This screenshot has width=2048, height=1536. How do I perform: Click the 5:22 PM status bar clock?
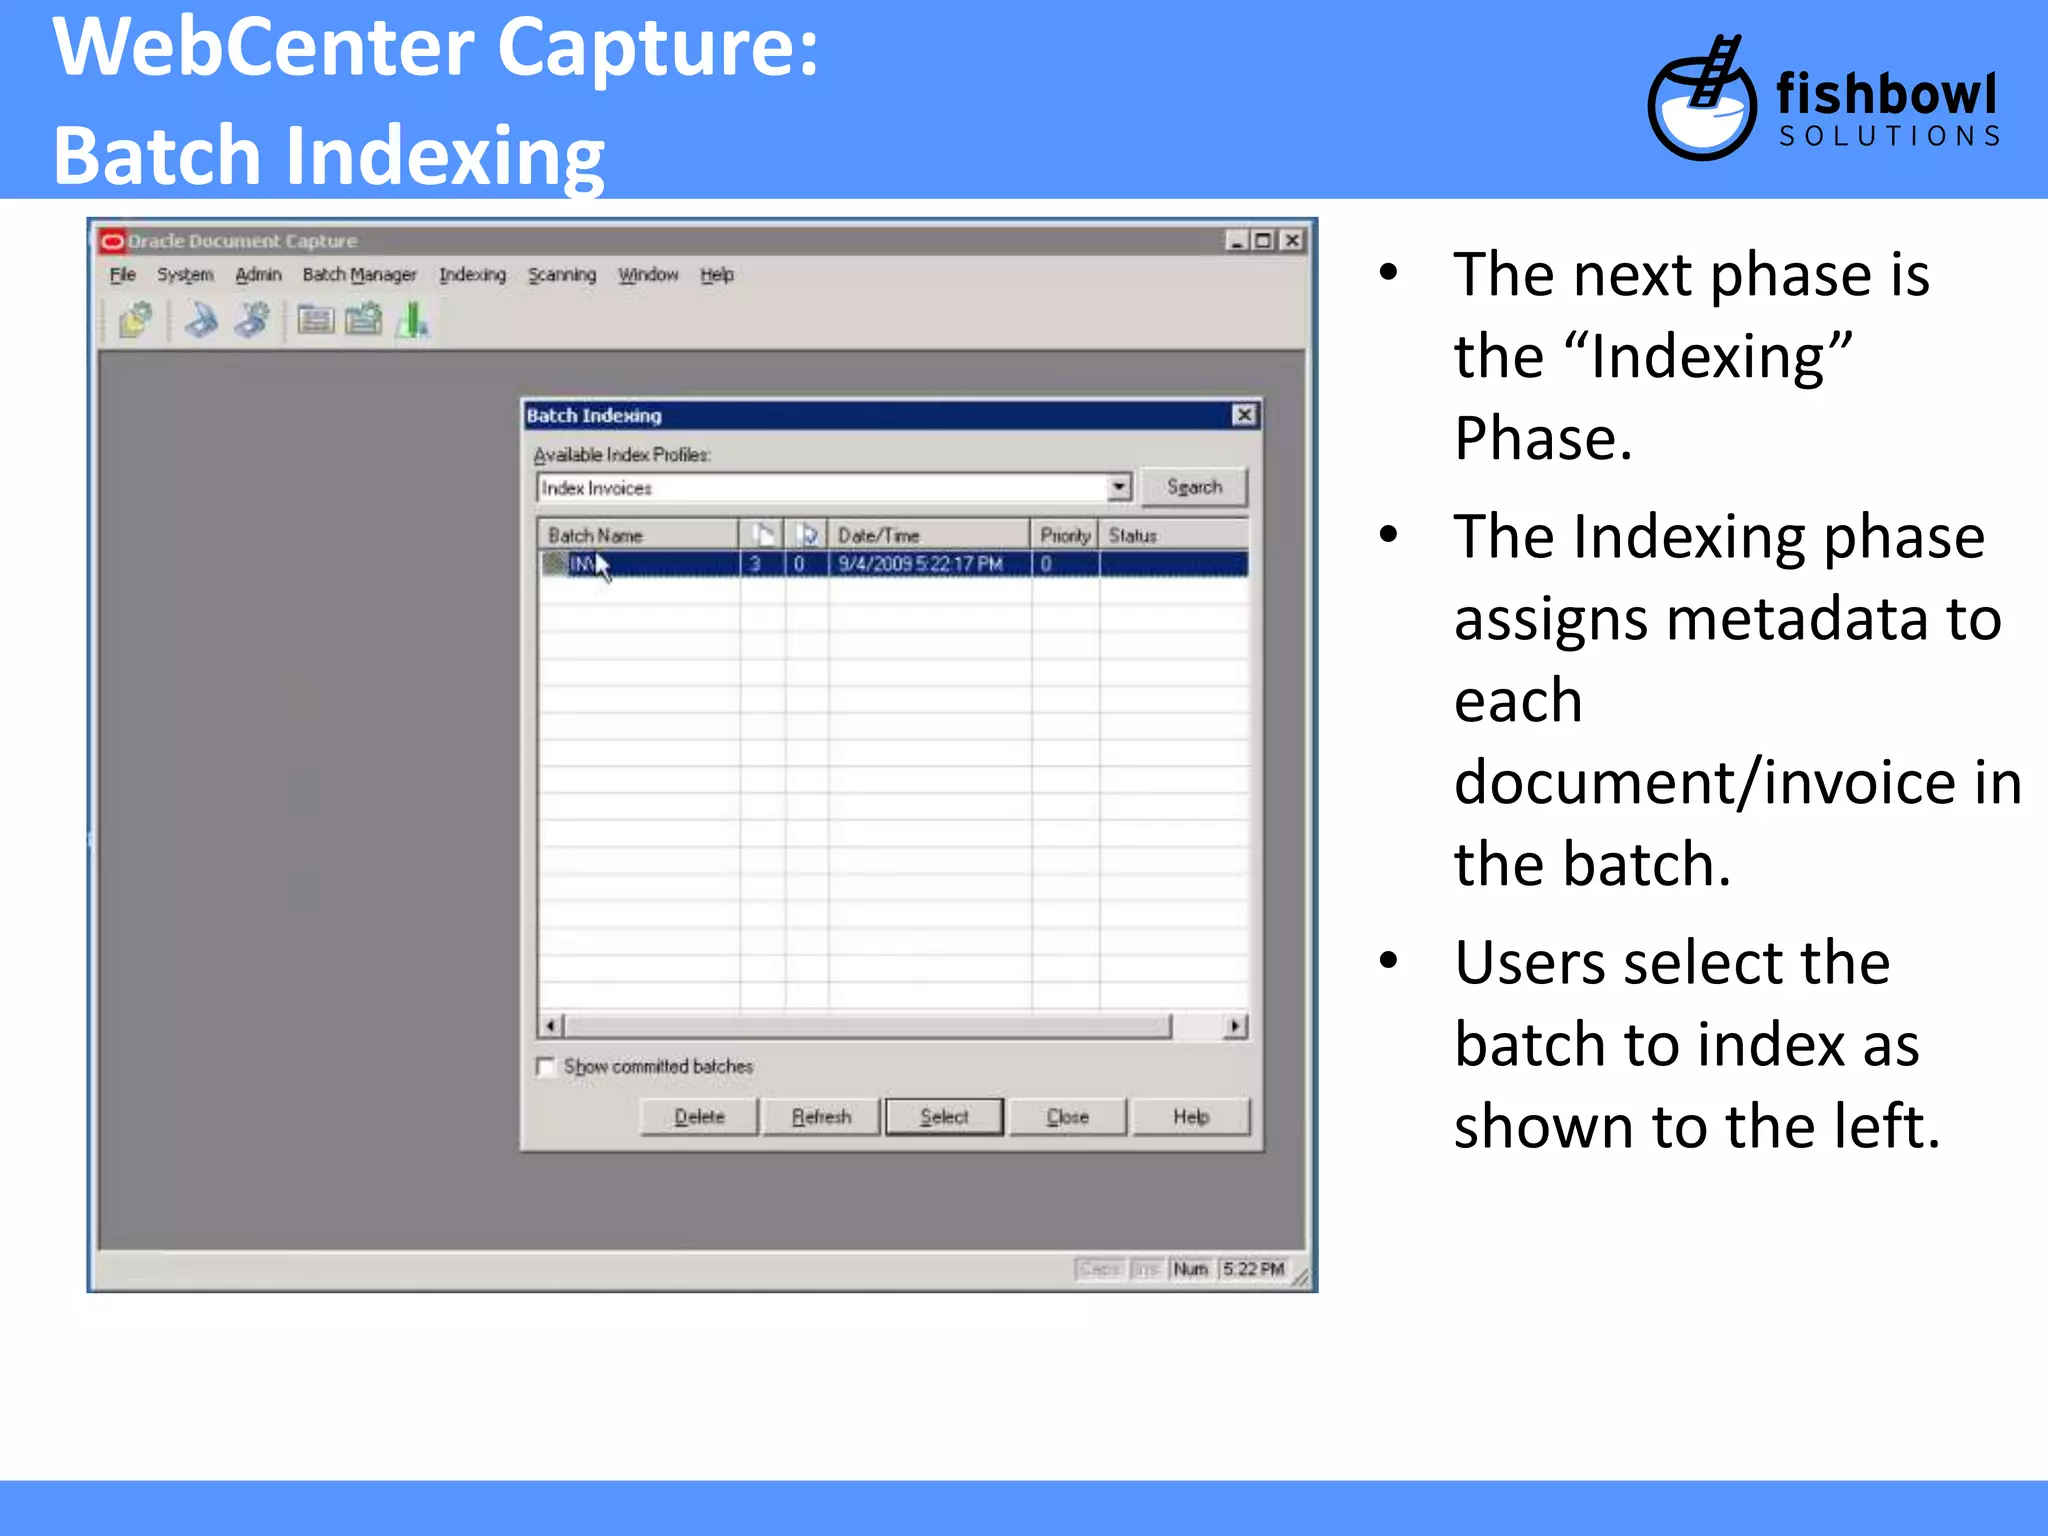[x=1253, y=1268]
